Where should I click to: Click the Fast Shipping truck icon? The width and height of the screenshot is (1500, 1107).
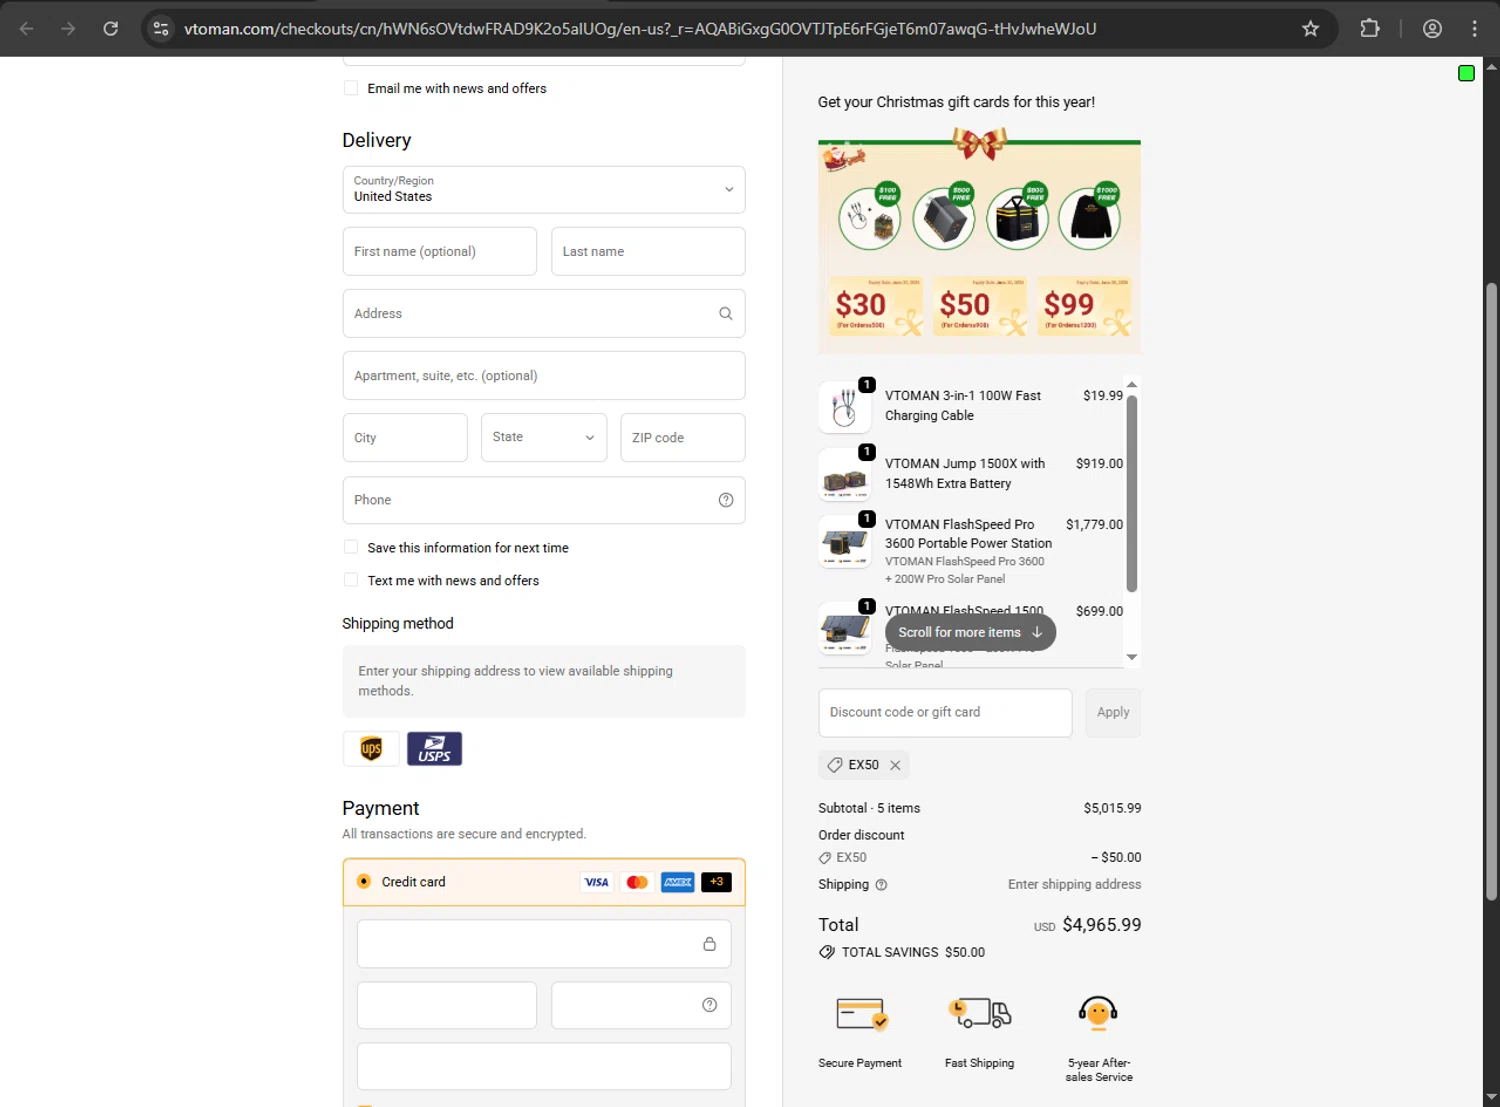click(979, 1013)
